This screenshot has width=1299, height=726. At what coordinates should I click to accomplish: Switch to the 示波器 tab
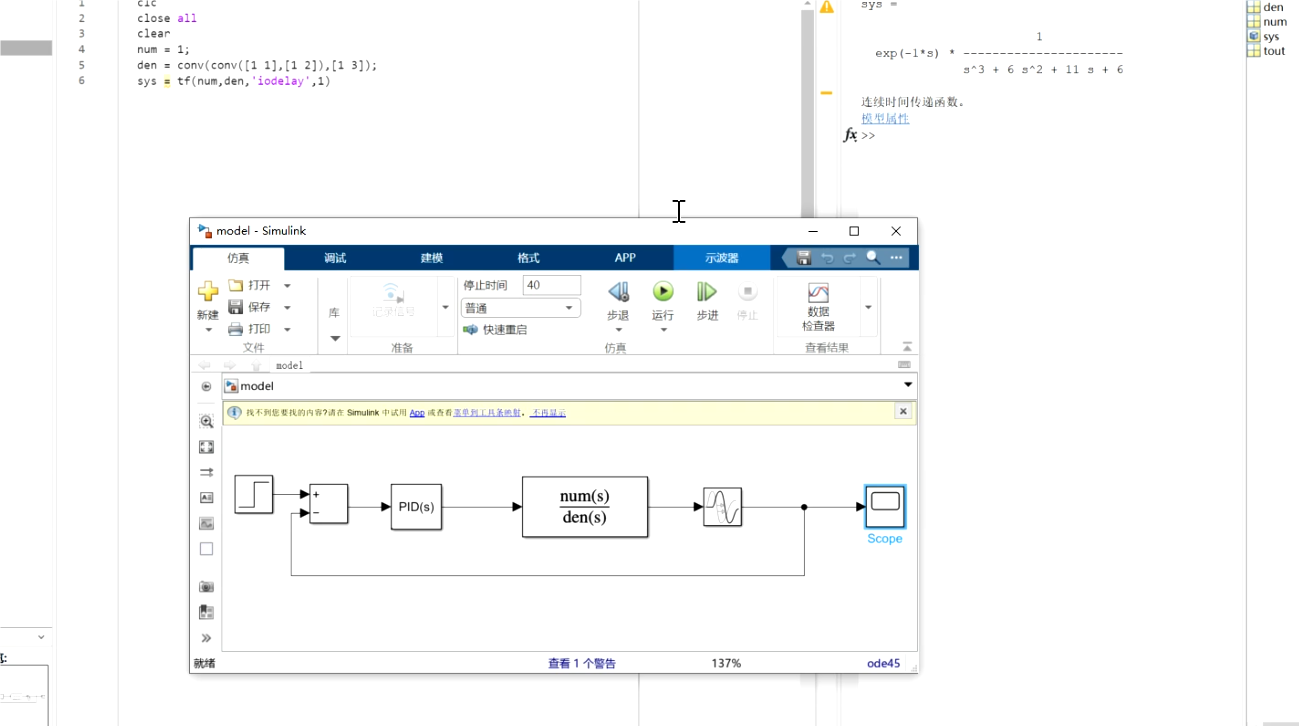(721, 258)
